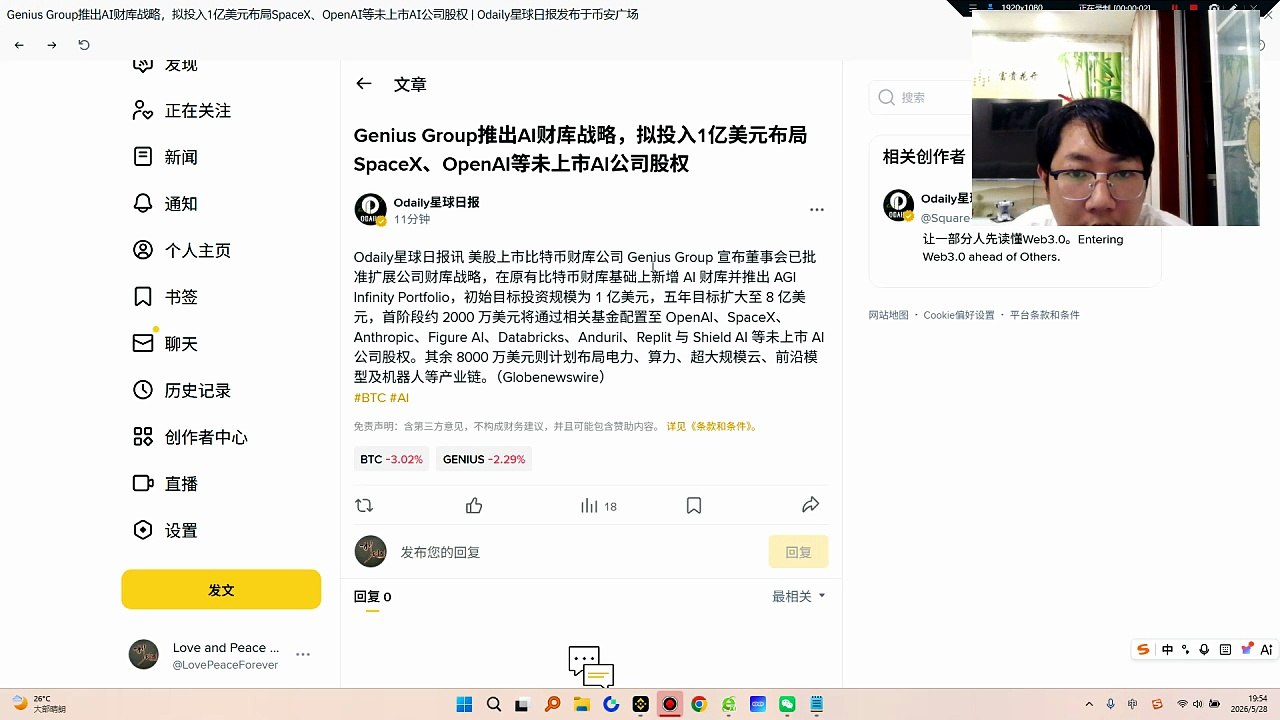Image resolution: width=1280 pixels, height=720 pixels.
Task: Open the article three-dot options menu
Action: click(817, 210)
